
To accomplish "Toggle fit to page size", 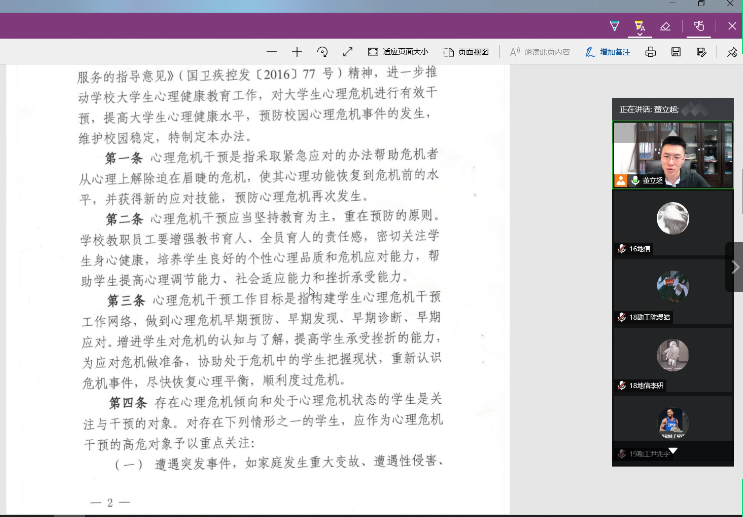I will (x=397, y=51).
